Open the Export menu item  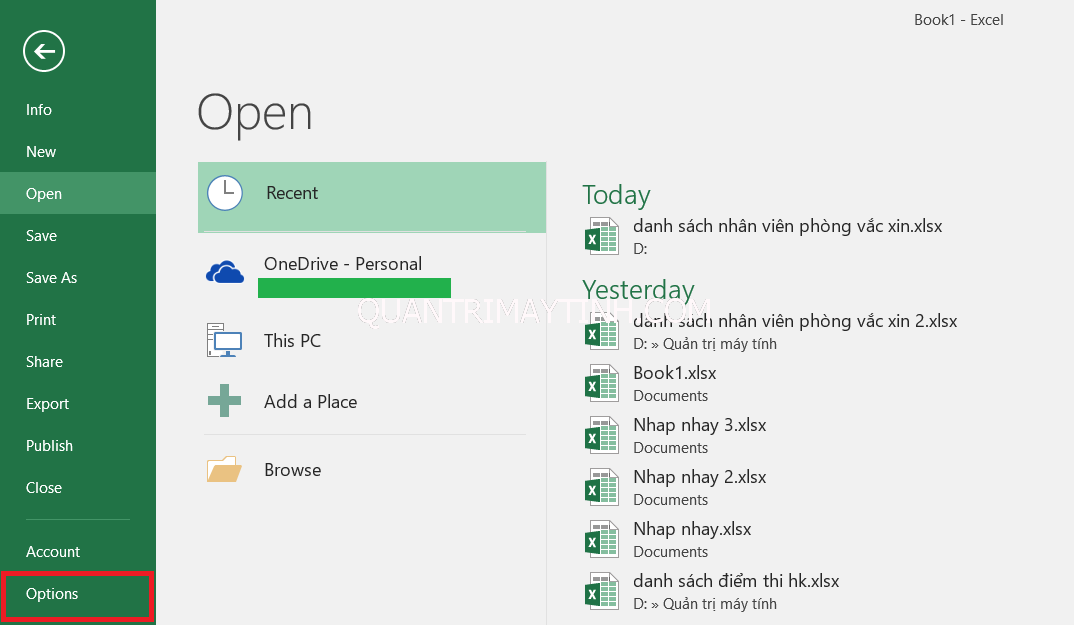pyautogui.click(x=47, y=404)
